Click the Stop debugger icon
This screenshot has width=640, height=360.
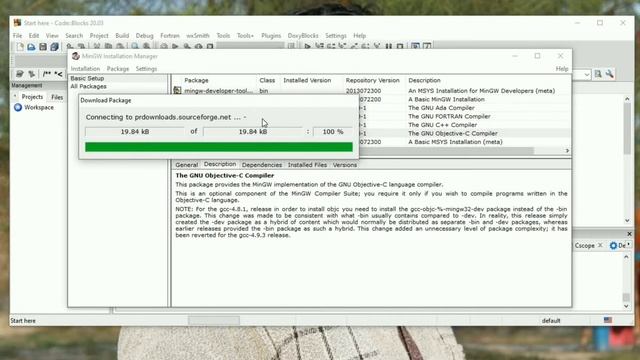(400, 47)
